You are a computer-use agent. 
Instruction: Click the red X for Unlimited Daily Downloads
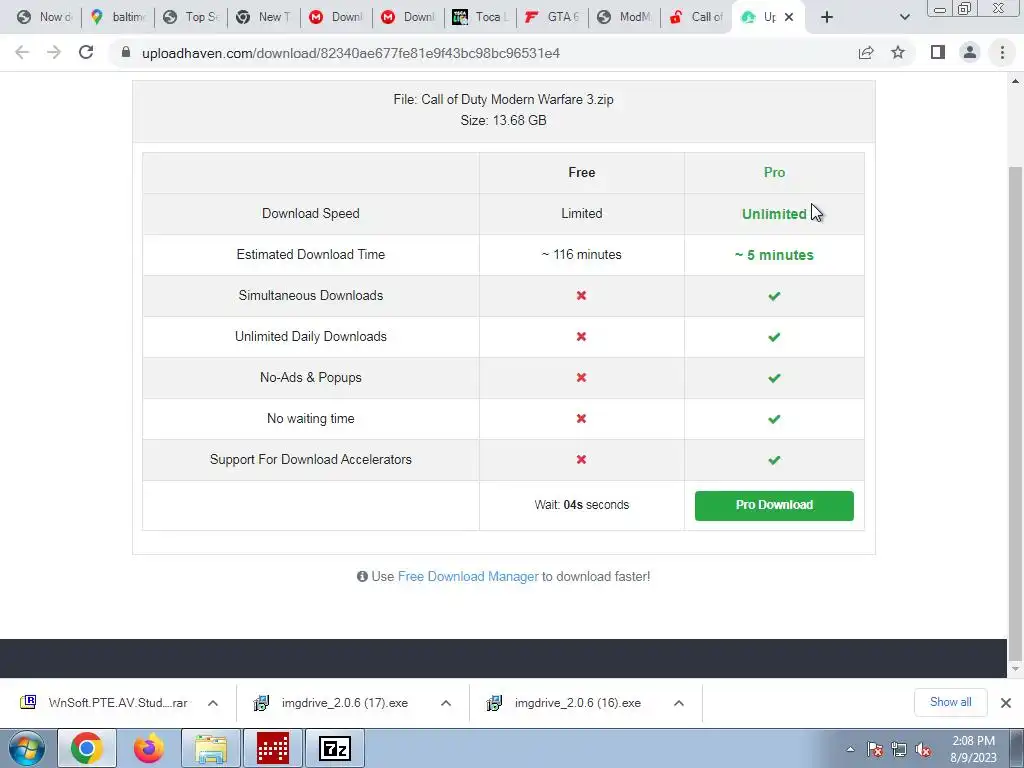coord(581,337)
